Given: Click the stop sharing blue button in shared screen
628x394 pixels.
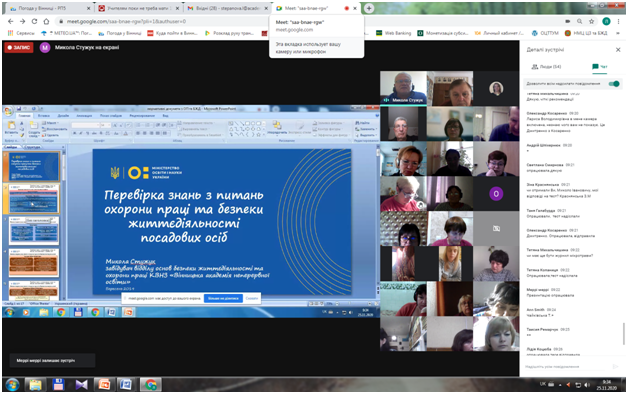Looking at the screenshot, I should (x=223, y=298).
